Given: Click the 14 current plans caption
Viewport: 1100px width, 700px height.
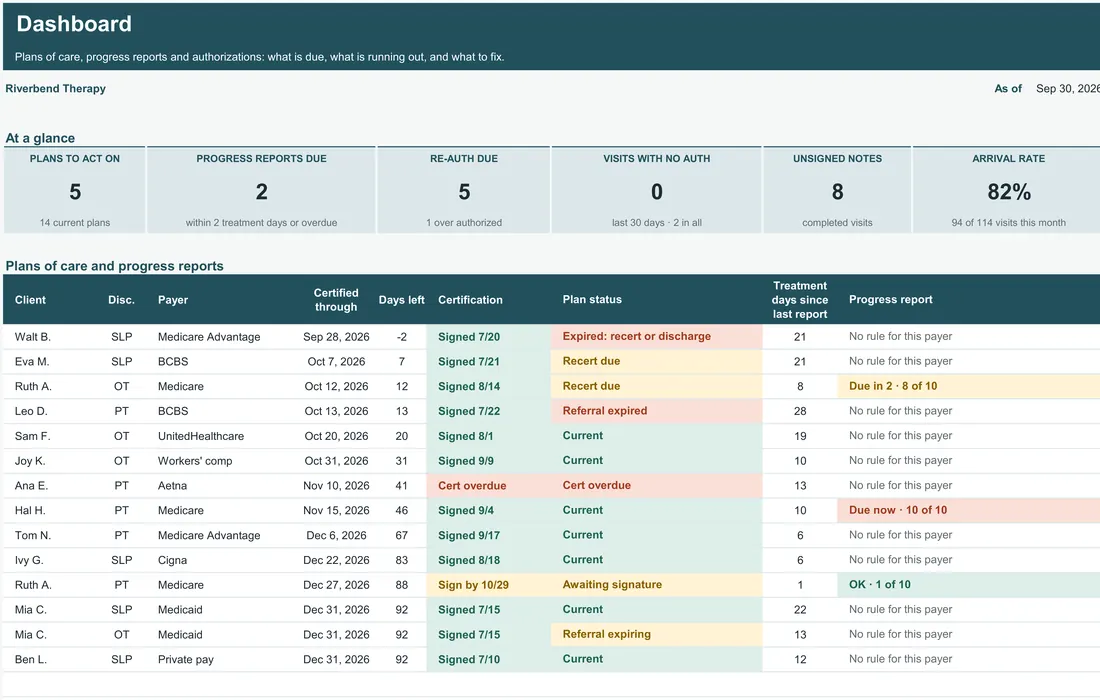Looking at the screenshot, I should [x=74, y=222].
